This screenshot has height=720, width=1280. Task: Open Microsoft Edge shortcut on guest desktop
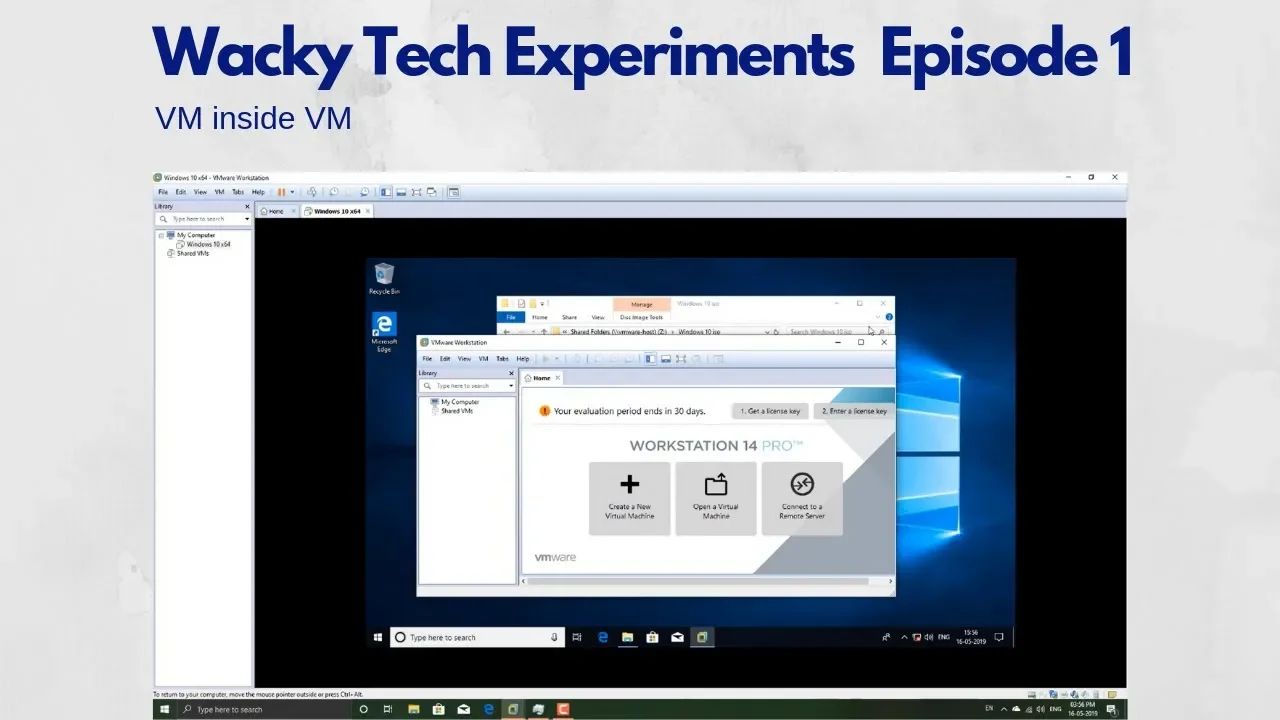click(384, 331)
